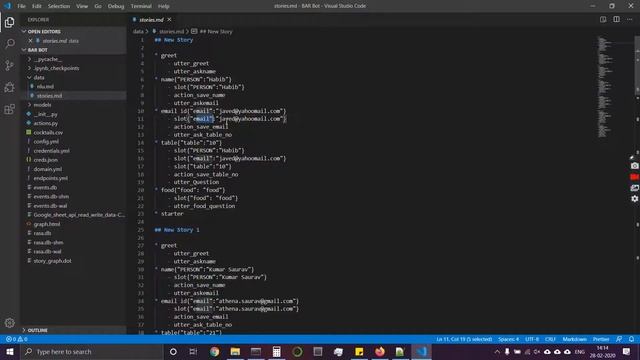
Task: Change indentation via Spaces: 4
Action: click(x=508, y=339)
